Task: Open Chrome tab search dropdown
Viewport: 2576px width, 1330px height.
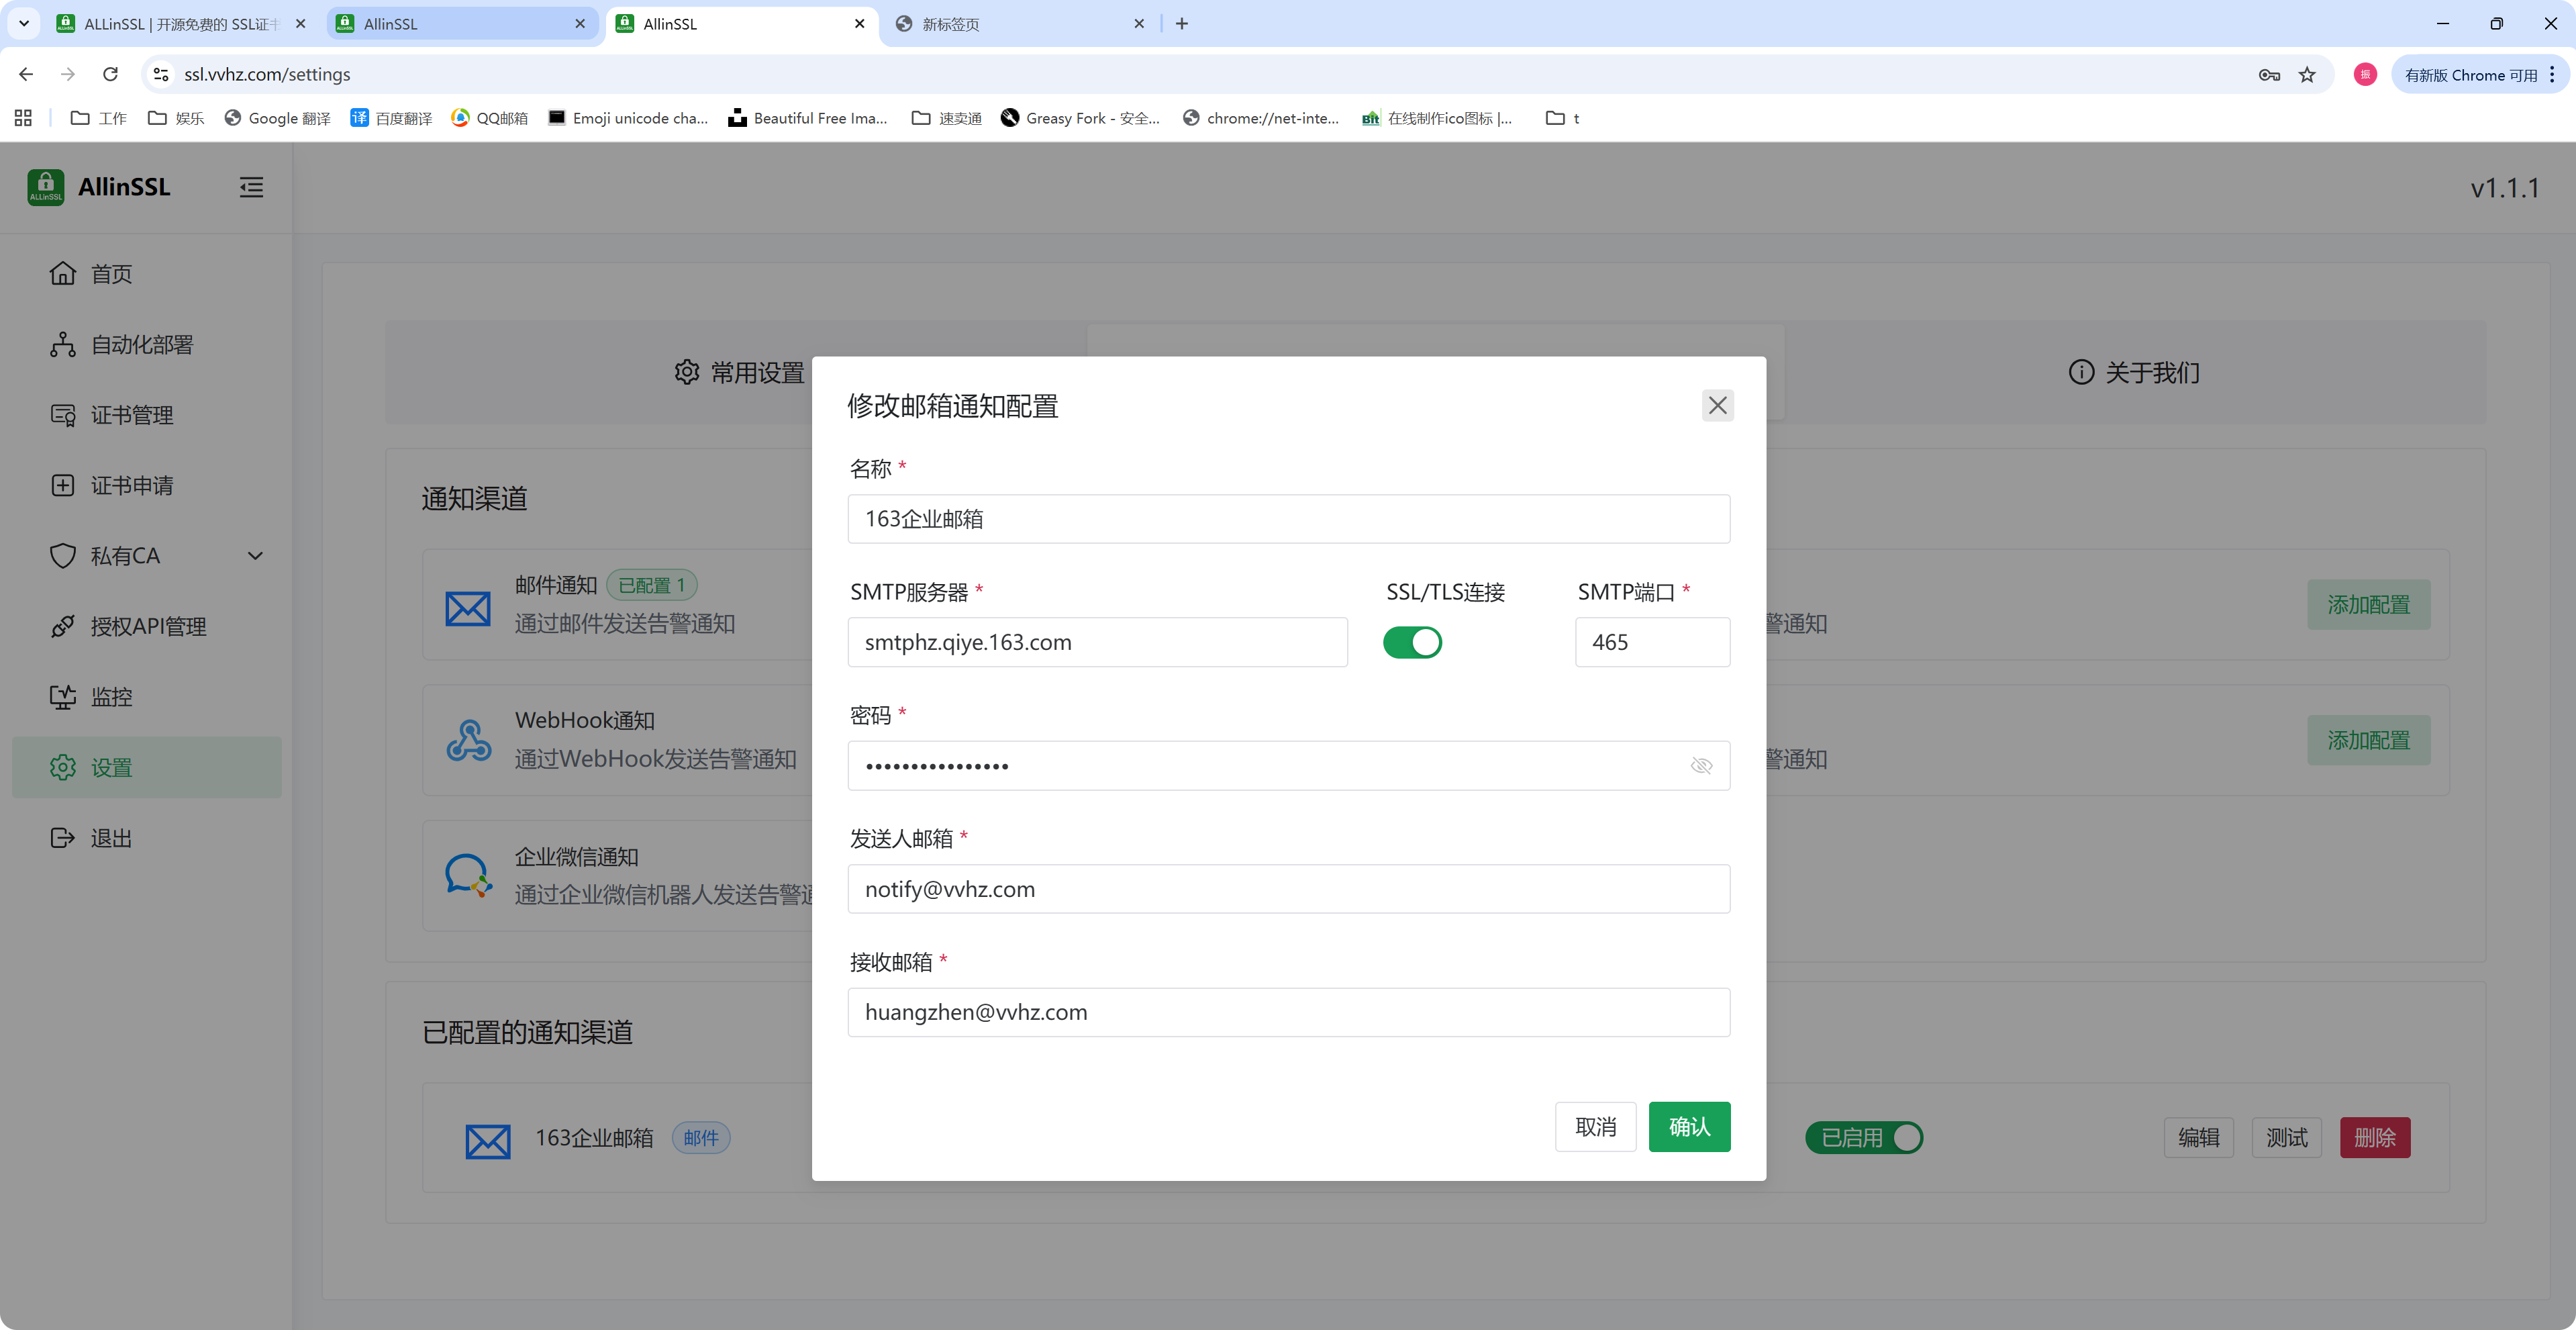Action: pos(23,23)
